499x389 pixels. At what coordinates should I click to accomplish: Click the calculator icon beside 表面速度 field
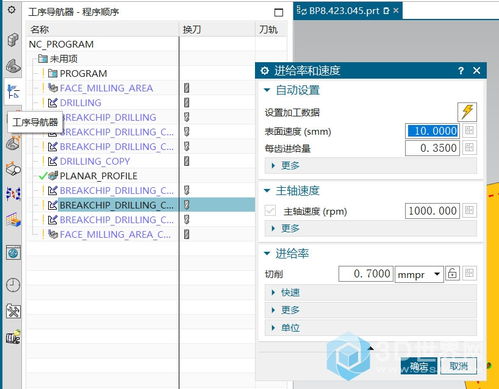pos(469,130)
